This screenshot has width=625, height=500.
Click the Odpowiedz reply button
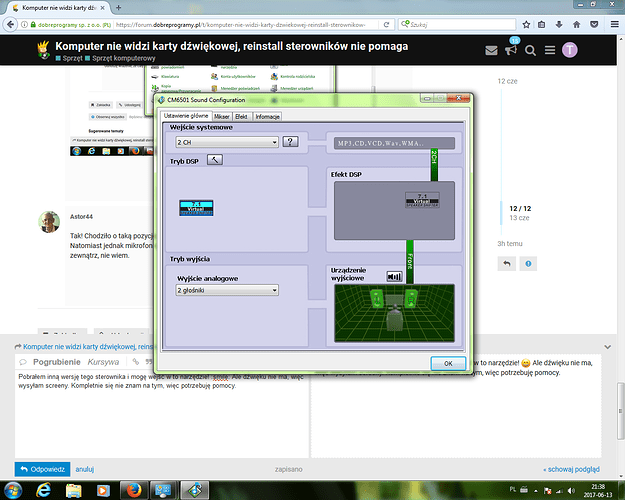coord(42,469)
